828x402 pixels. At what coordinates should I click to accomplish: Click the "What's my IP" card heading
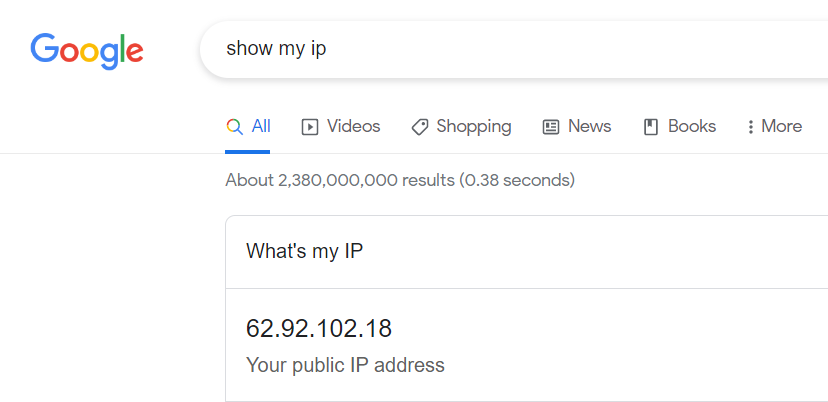pos(305,251)
